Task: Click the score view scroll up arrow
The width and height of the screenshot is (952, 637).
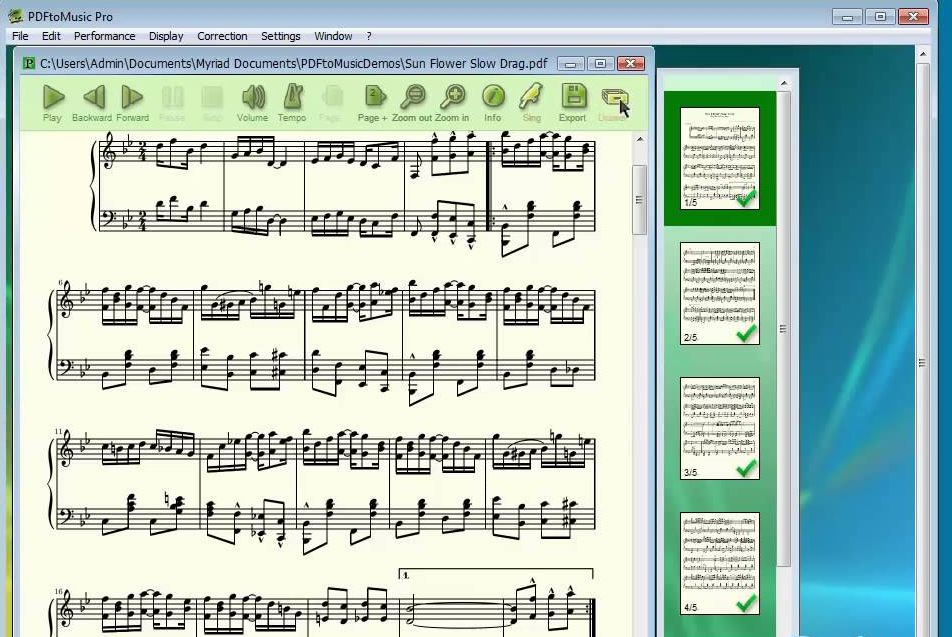Action: coord(639,140)
